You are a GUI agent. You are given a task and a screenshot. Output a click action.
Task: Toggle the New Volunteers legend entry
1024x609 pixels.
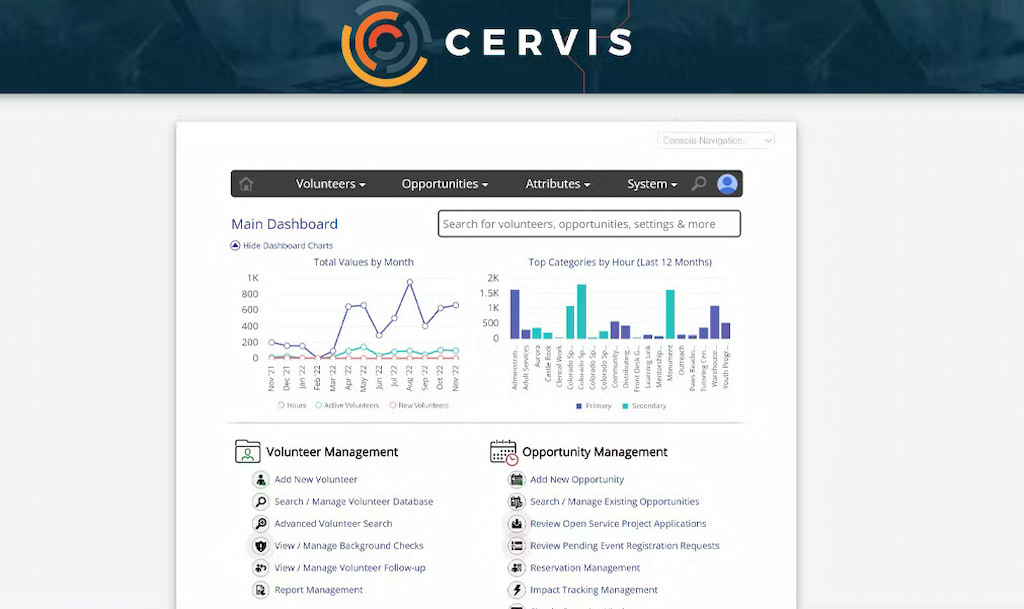(x=419, y=405)
